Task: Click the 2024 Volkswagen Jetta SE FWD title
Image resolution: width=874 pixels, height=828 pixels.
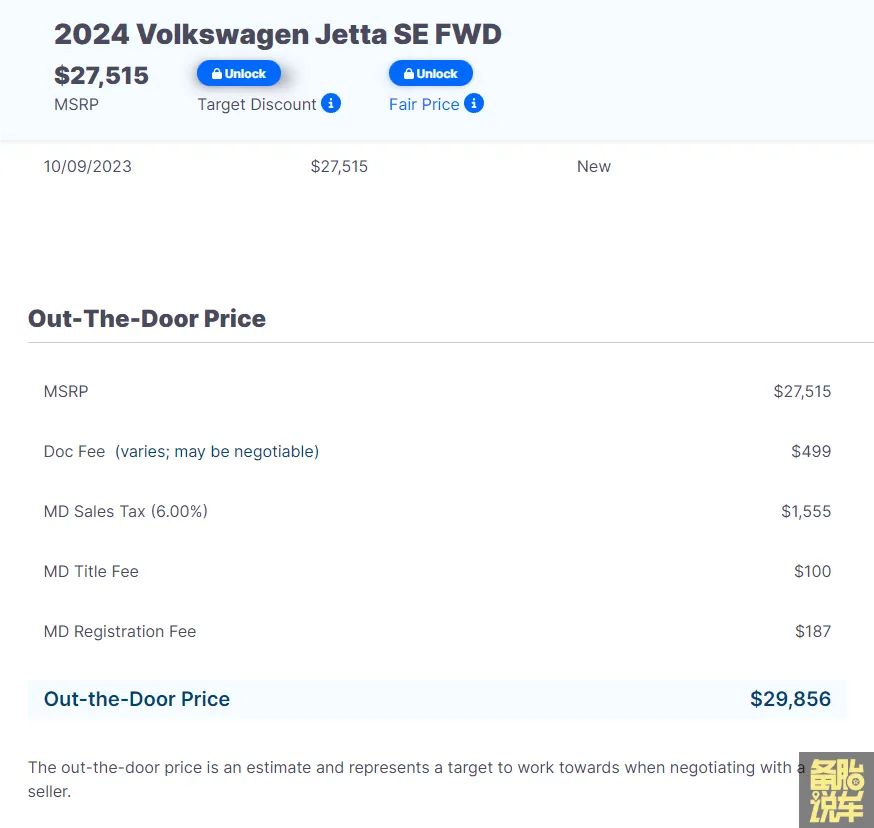Action: pyautogui.click(x=278, y=34)
